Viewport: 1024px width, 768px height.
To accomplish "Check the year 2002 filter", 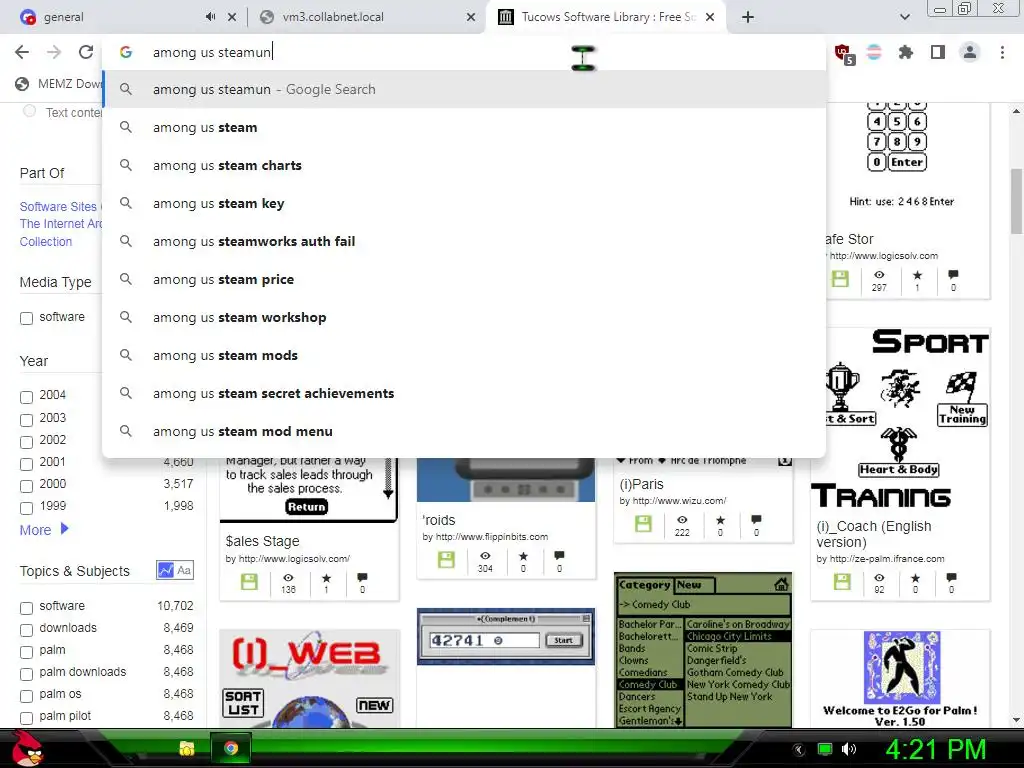I will pyautogui.click(x=26, y=441).
